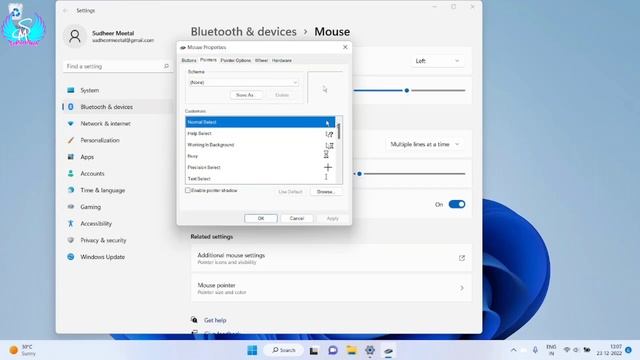640x360 pixels.
Task: Open the Scheme dropdown
Action: pyautogui.click(x=243, y=82)
